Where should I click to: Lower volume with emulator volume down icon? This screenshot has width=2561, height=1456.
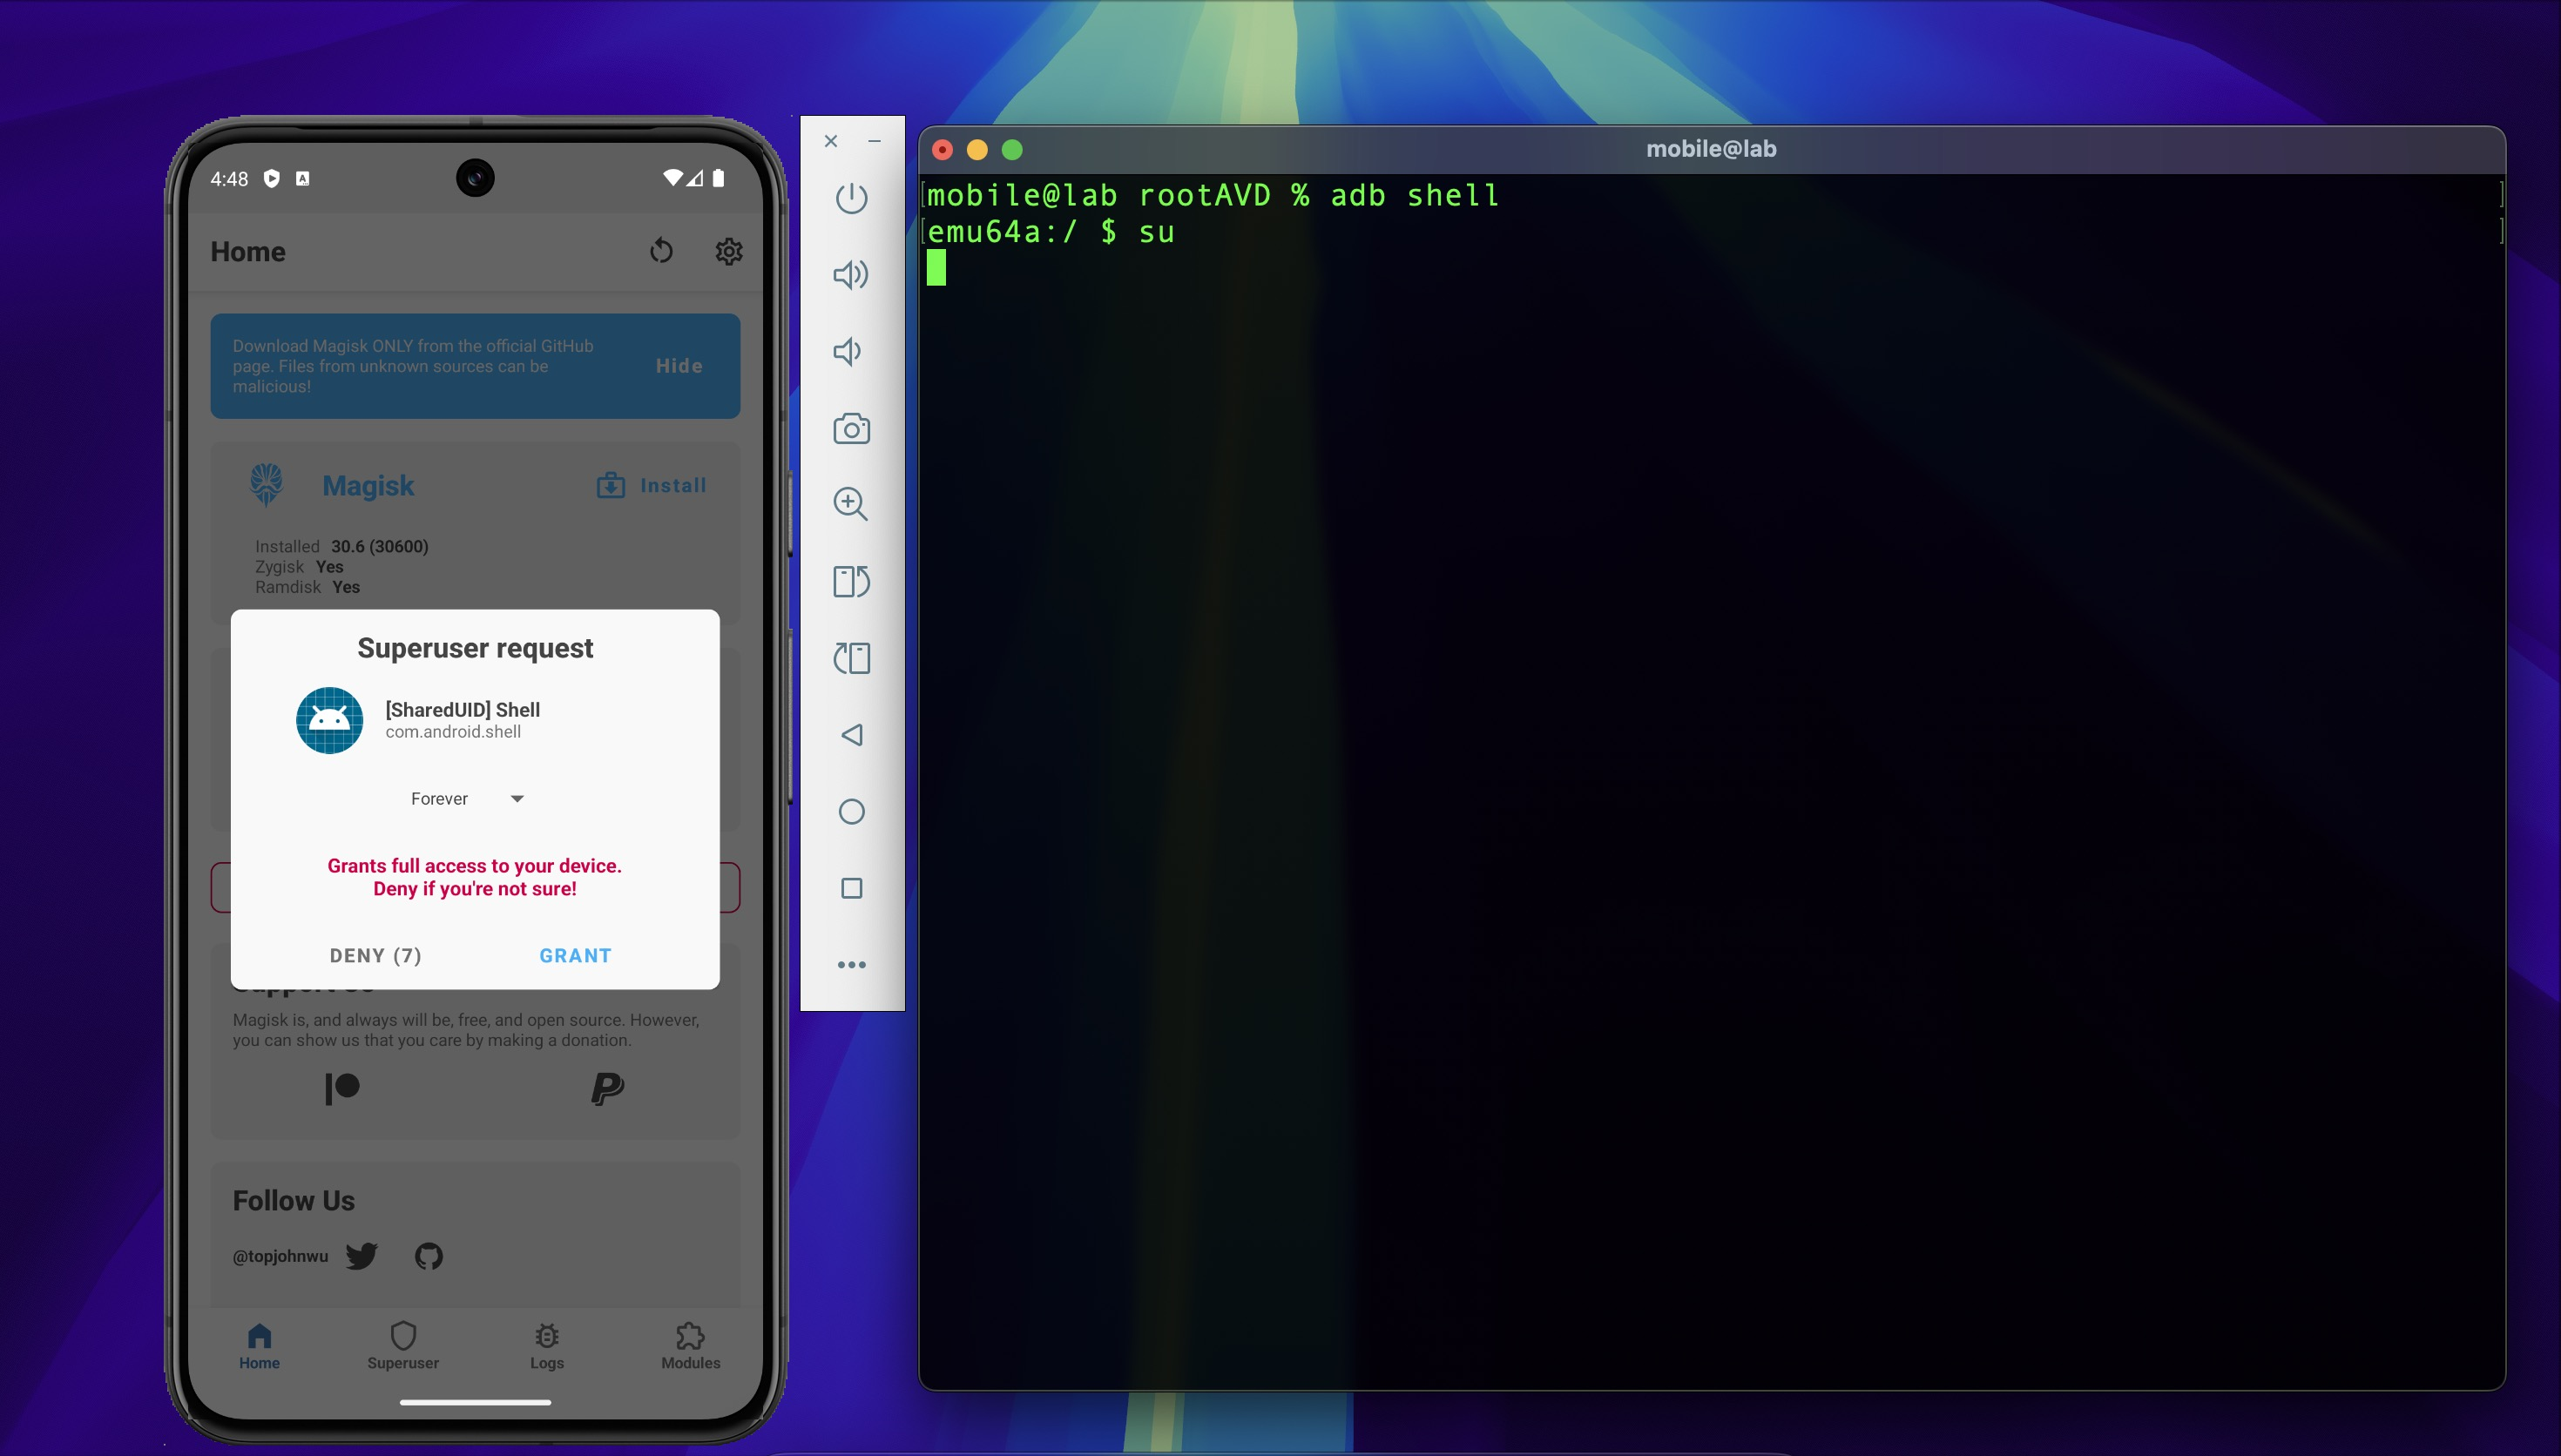pos(847,351)
